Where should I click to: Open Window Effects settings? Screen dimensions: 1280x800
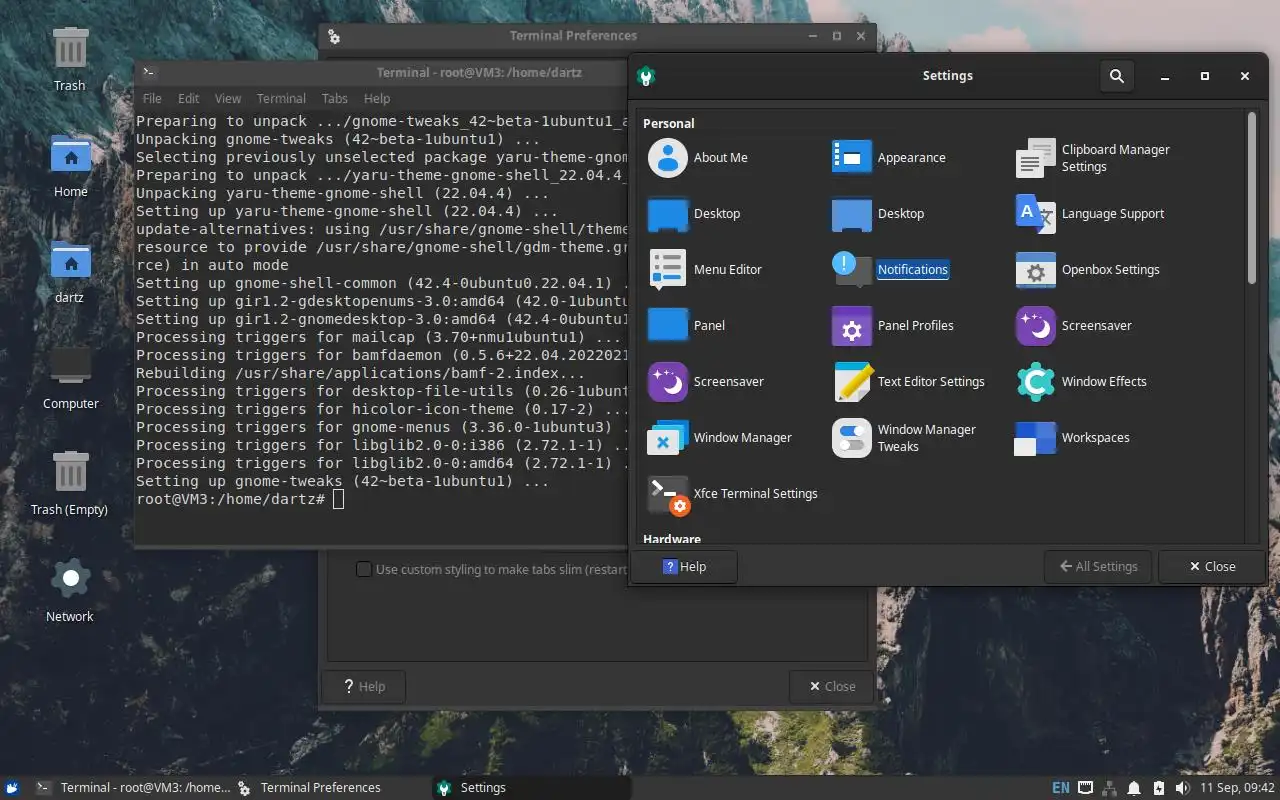(x=1081, y=382)
